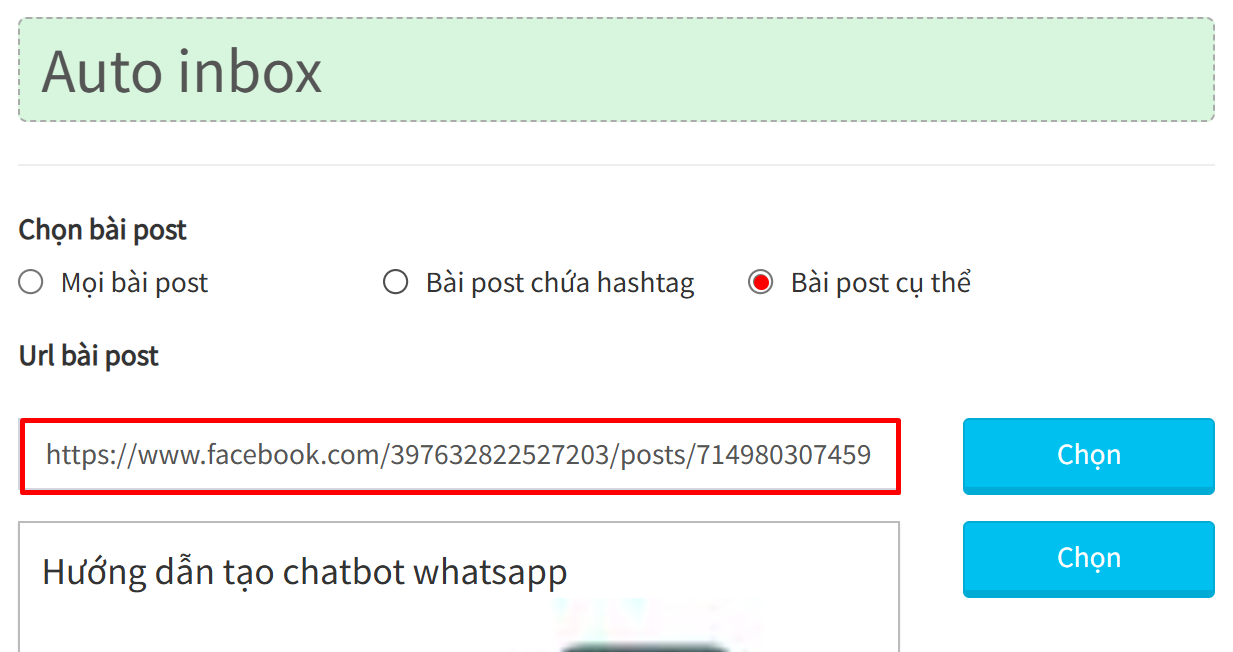Click the 'Chọn bài post' section heading

click(x=103, y=230)
